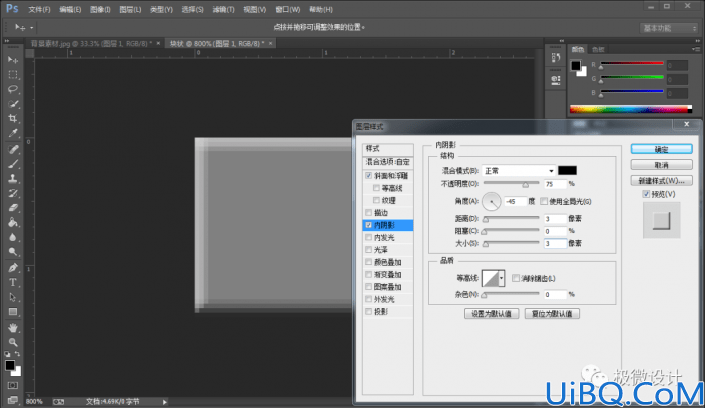The width and height of the screenshot is (705, 408).
Task: Enable 颜色叠加 color overlay checkbox
Action: coord(369,262)
